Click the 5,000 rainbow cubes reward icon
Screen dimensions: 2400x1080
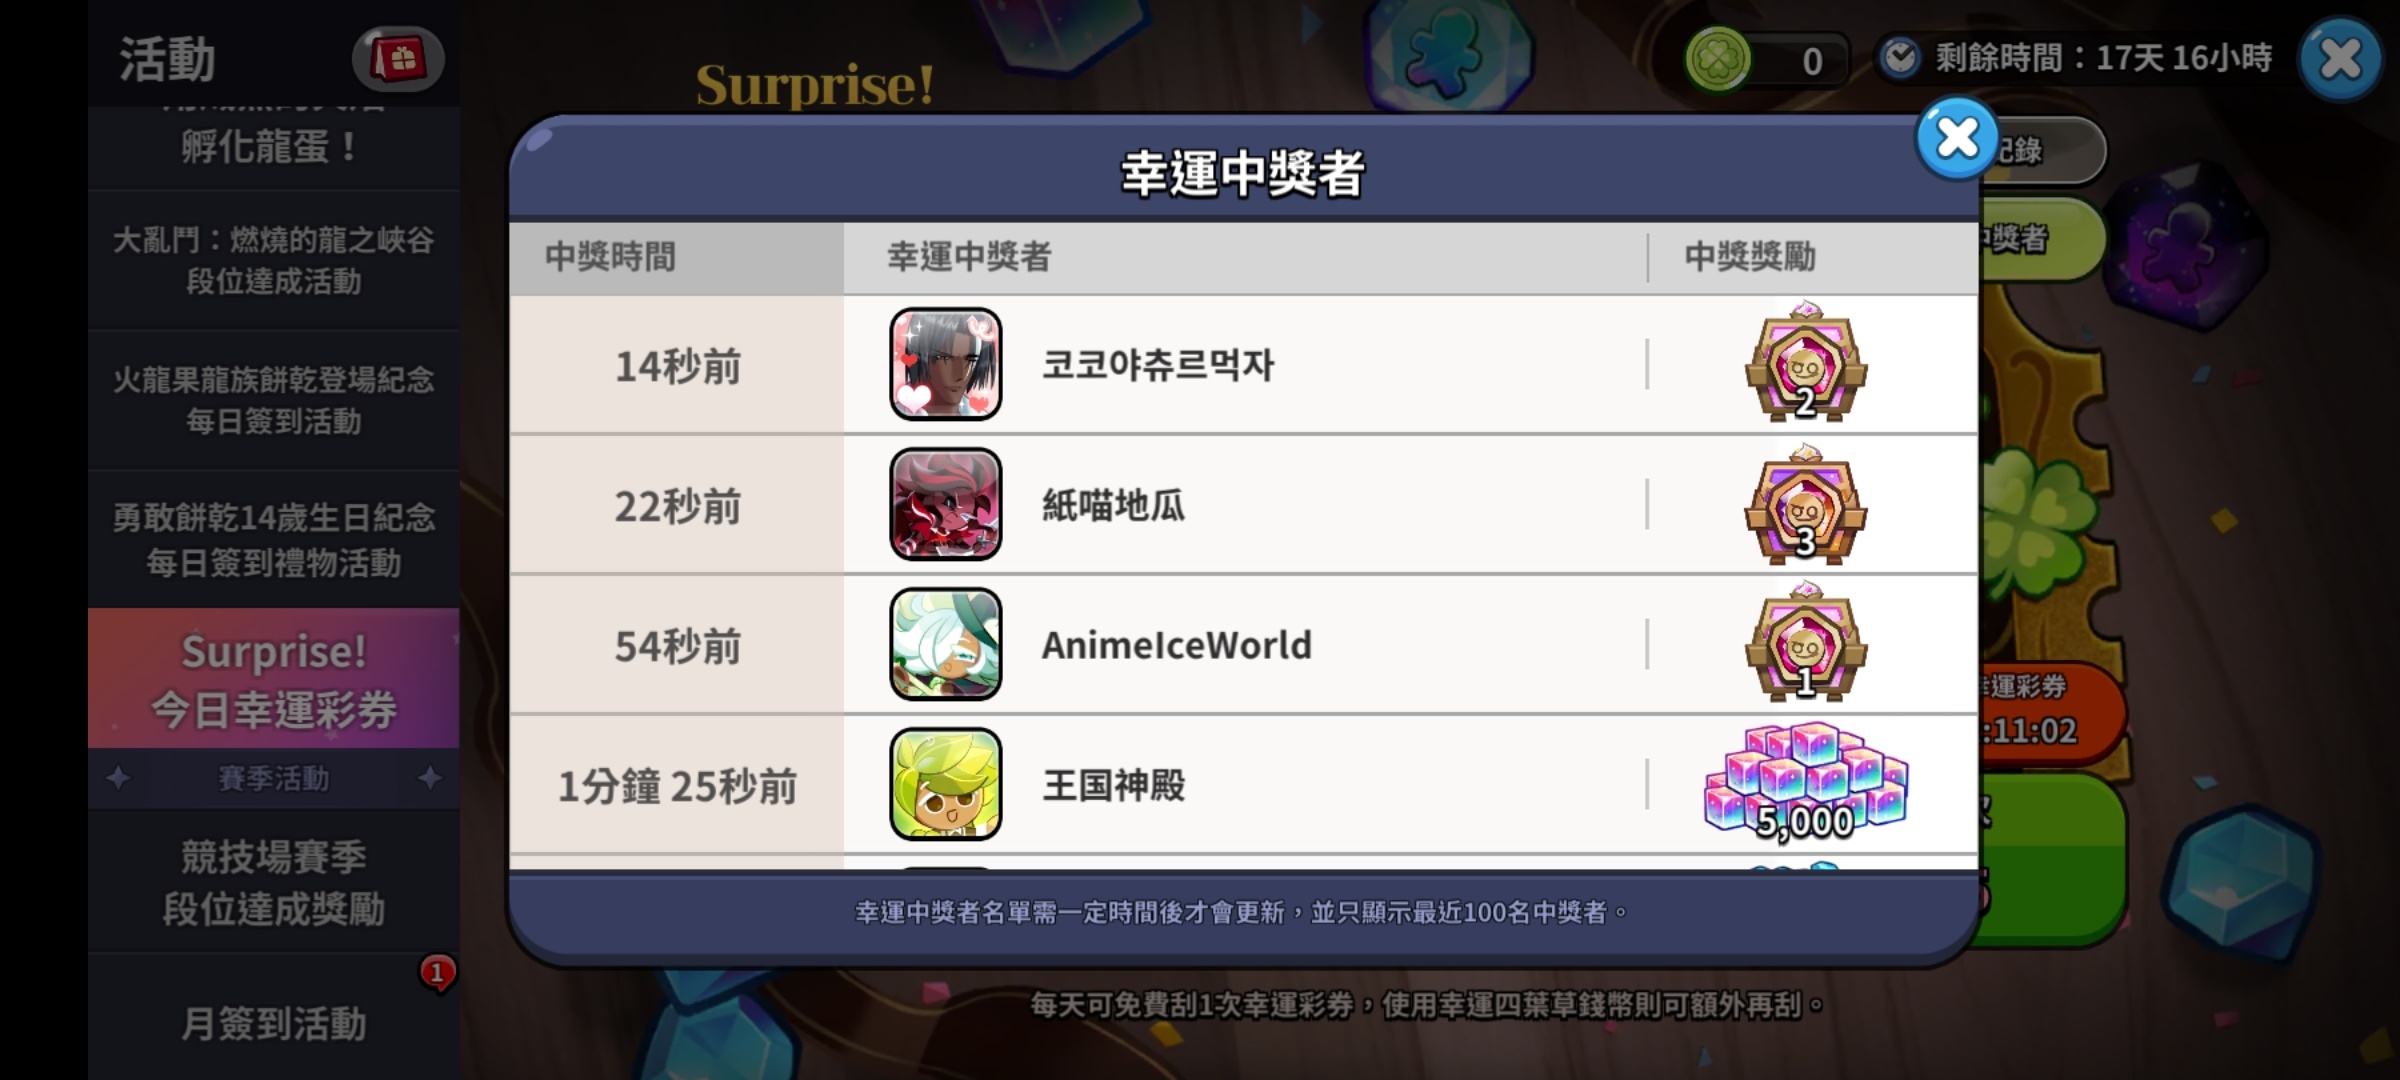[1805, 782]
